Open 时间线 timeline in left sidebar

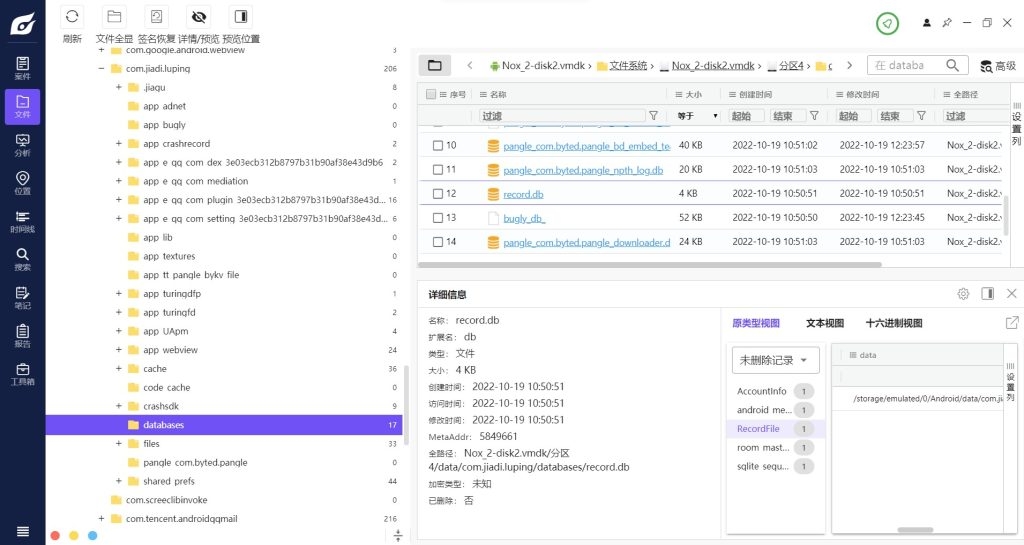click(x=22, y=221)
